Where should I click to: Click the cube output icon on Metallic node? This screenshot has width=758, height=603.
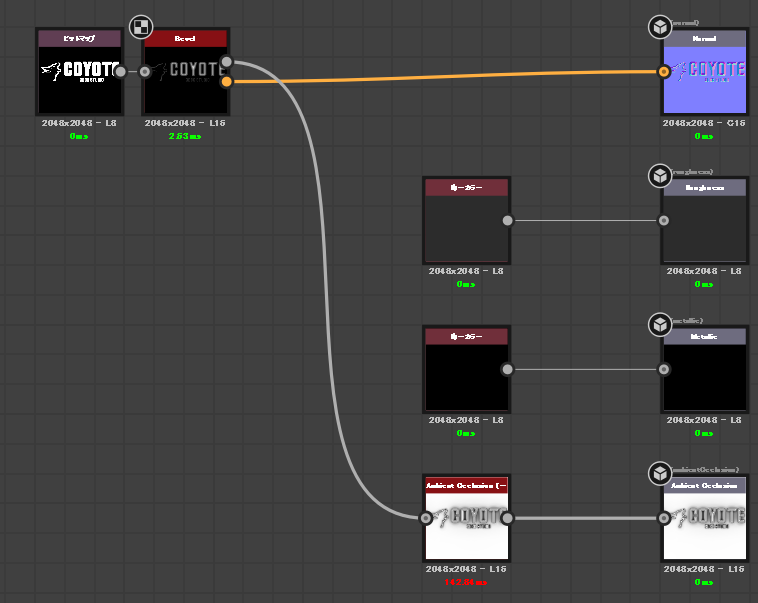tap(660, 325)
